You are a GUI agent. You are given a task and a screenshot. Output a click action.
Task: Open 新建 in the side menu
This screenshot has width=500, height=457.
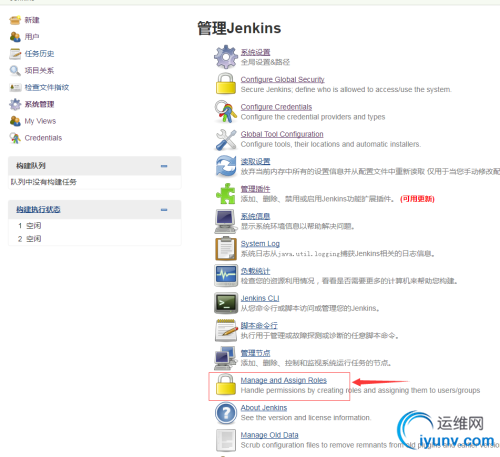click(x=32, y=20)
